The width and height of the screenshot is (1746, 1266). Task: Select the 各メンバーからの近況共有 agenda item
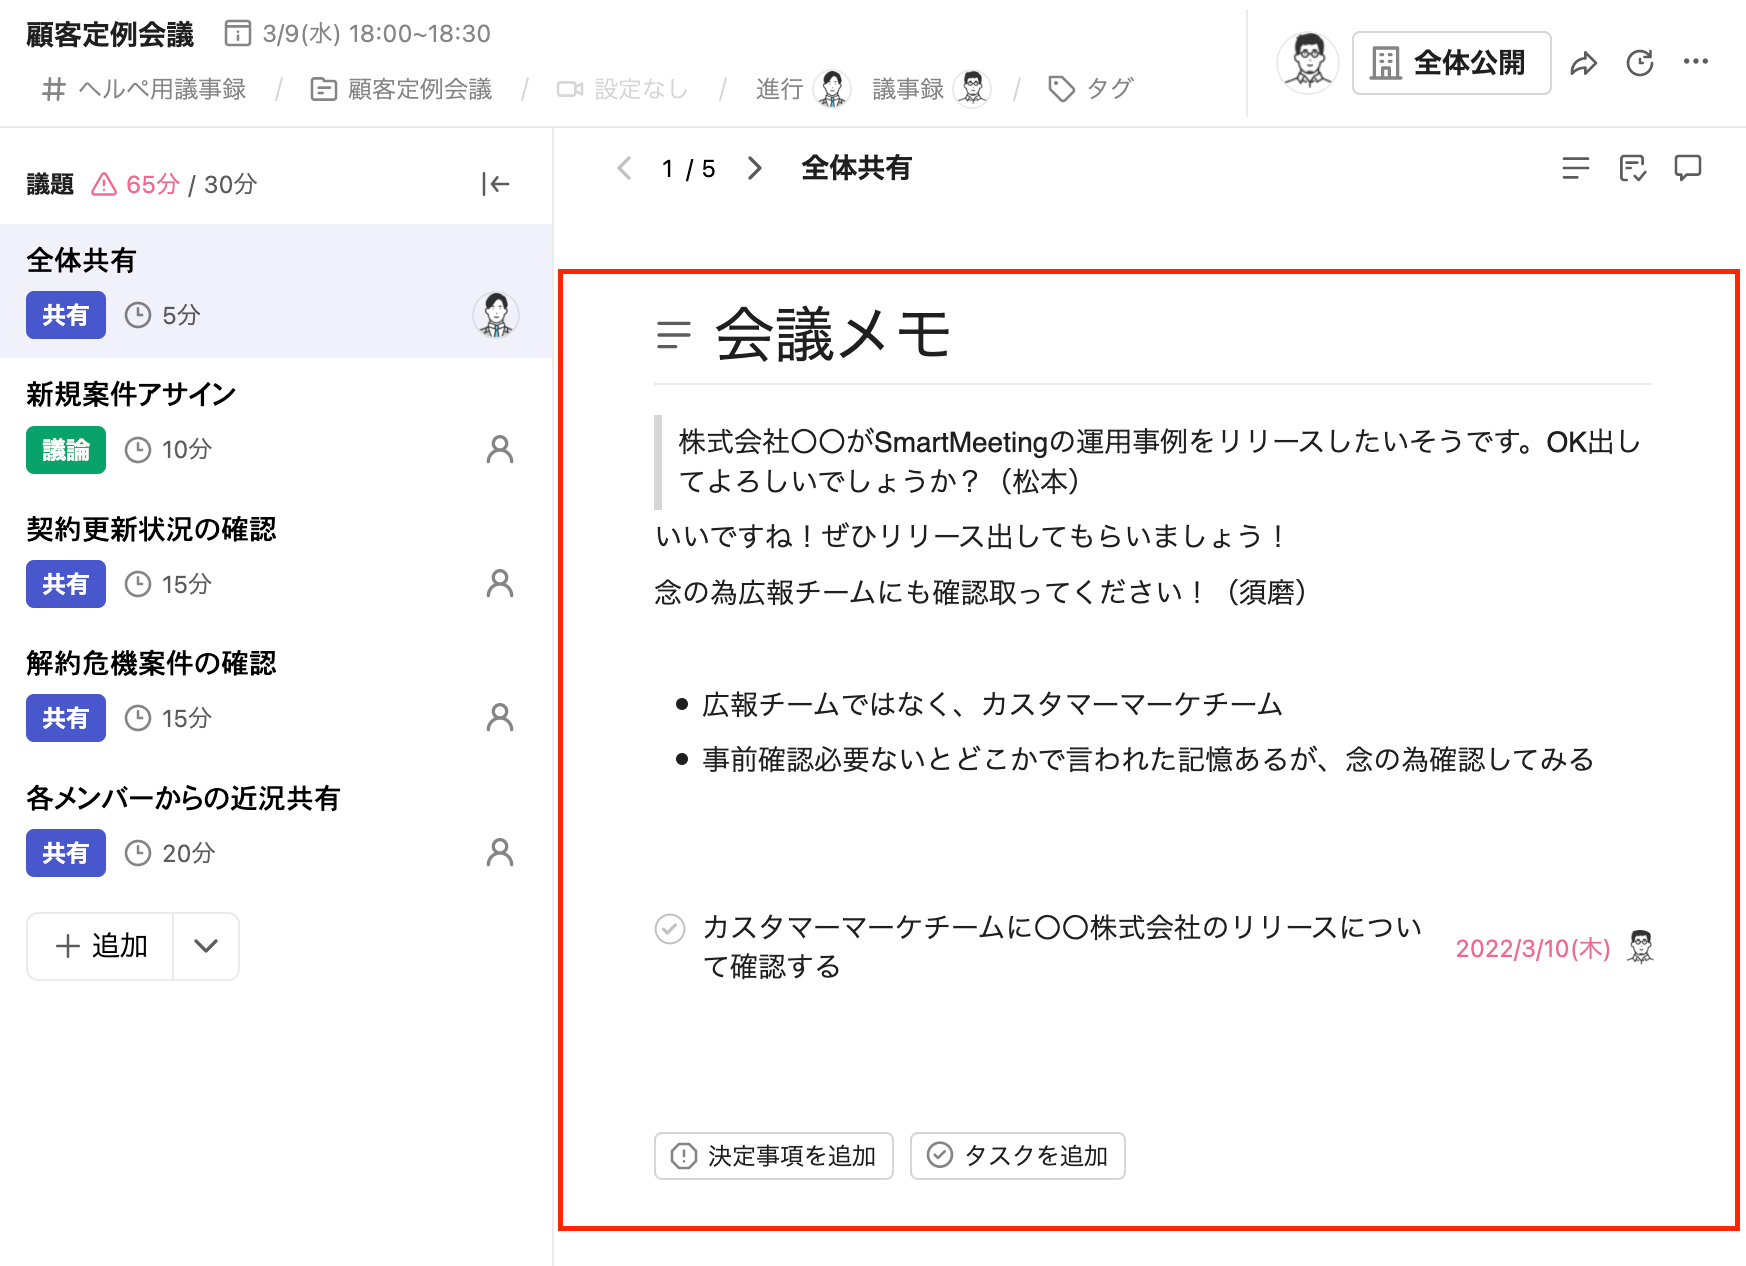pyautogui.click(x=276, y=828)
